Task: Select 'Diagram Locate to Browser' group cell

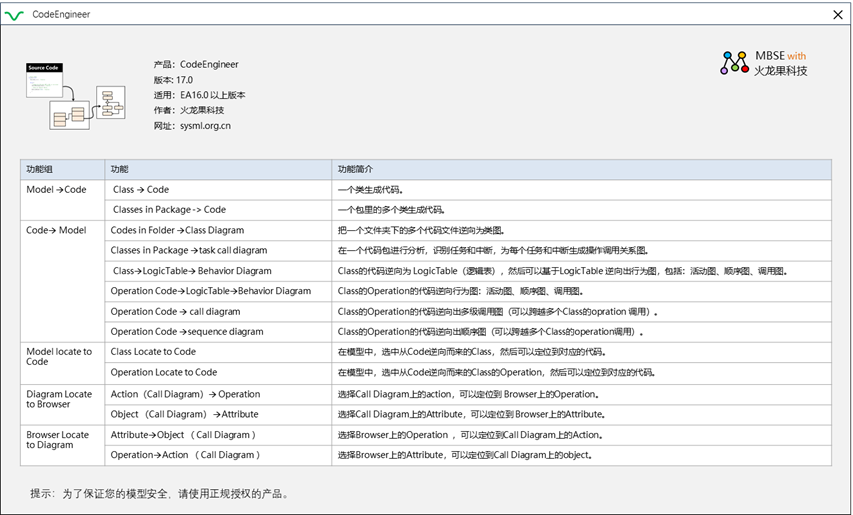Action: tap(63, 405)
